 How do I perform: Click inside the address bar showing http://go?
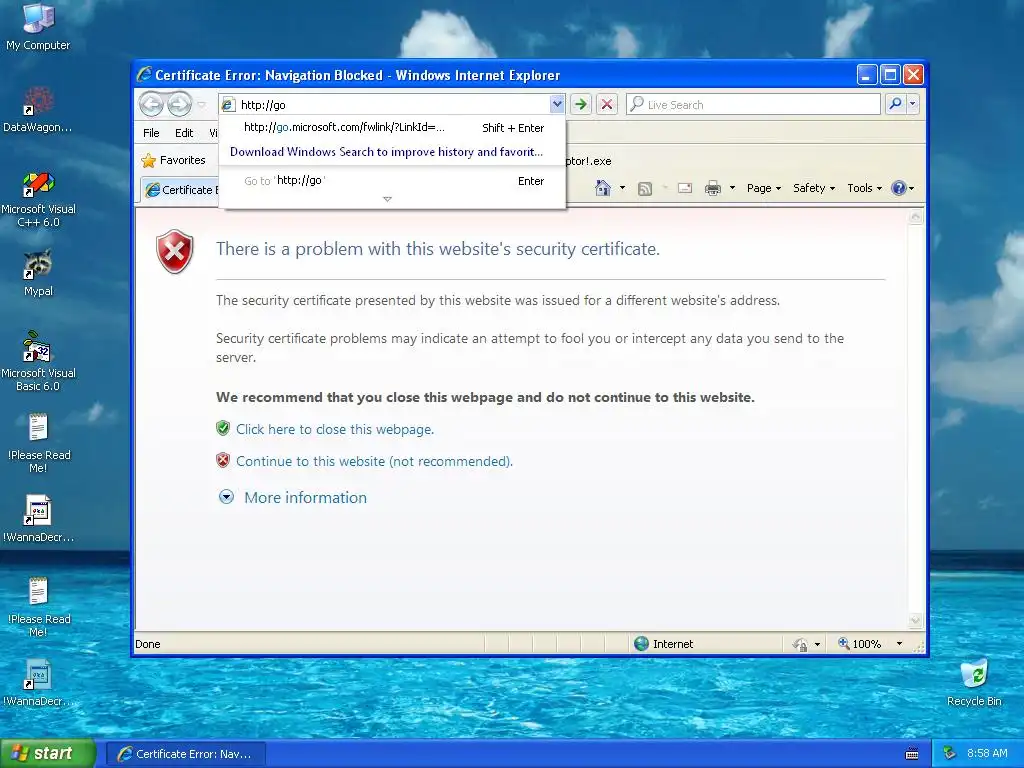392,104
